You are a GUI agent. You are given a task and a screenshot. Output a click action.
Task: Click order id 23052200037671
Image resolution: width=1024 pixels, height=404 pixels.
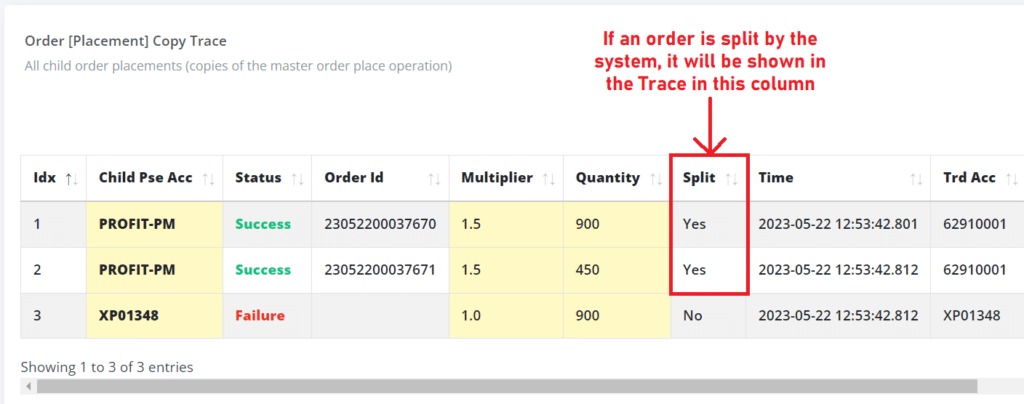(380, 270)
